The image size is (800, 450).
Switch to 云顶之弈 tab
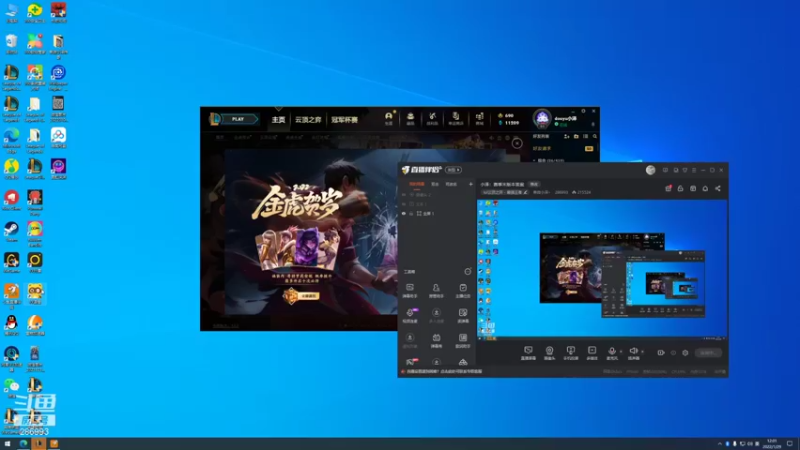click(308, 120)
